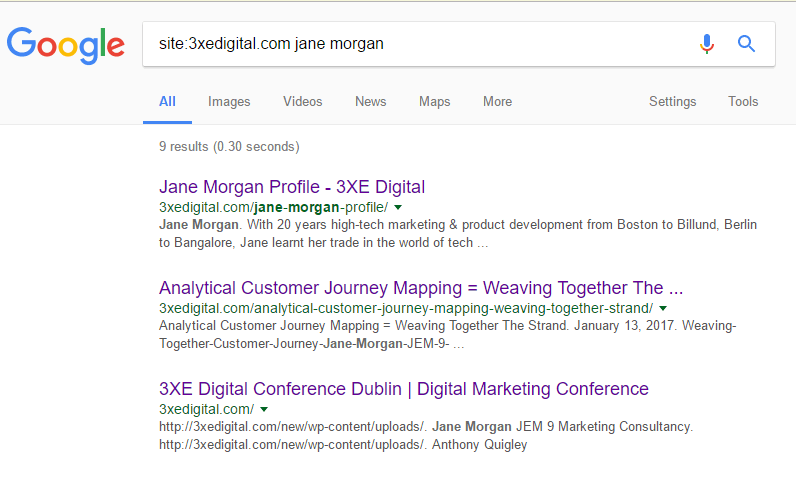Select the All results tab

pos(167,101)
